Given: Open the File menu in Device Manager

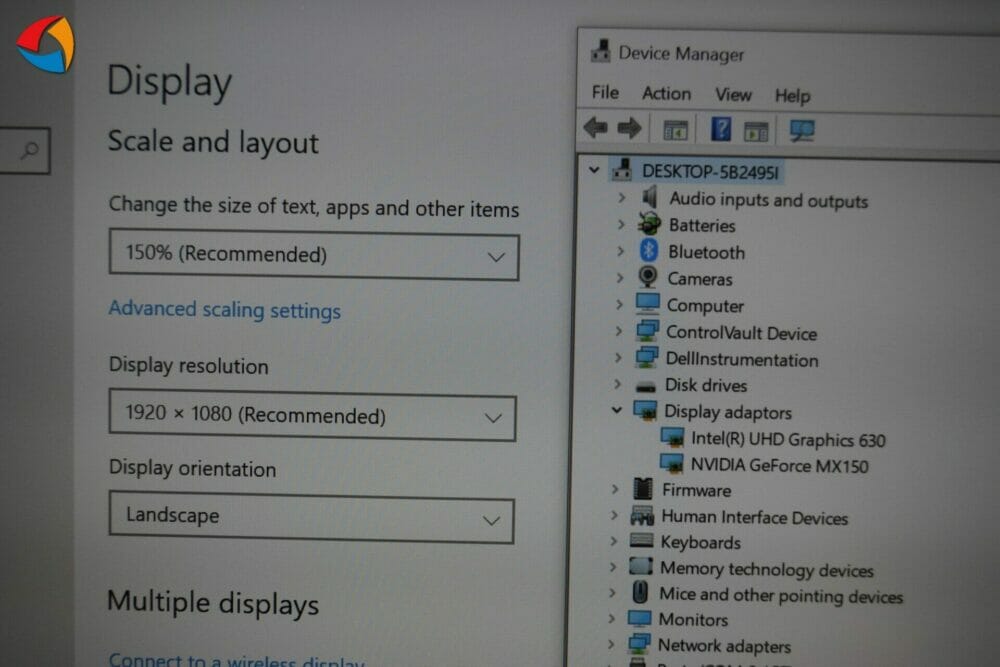Looking at the screenshot, I should tap(605, 92).
